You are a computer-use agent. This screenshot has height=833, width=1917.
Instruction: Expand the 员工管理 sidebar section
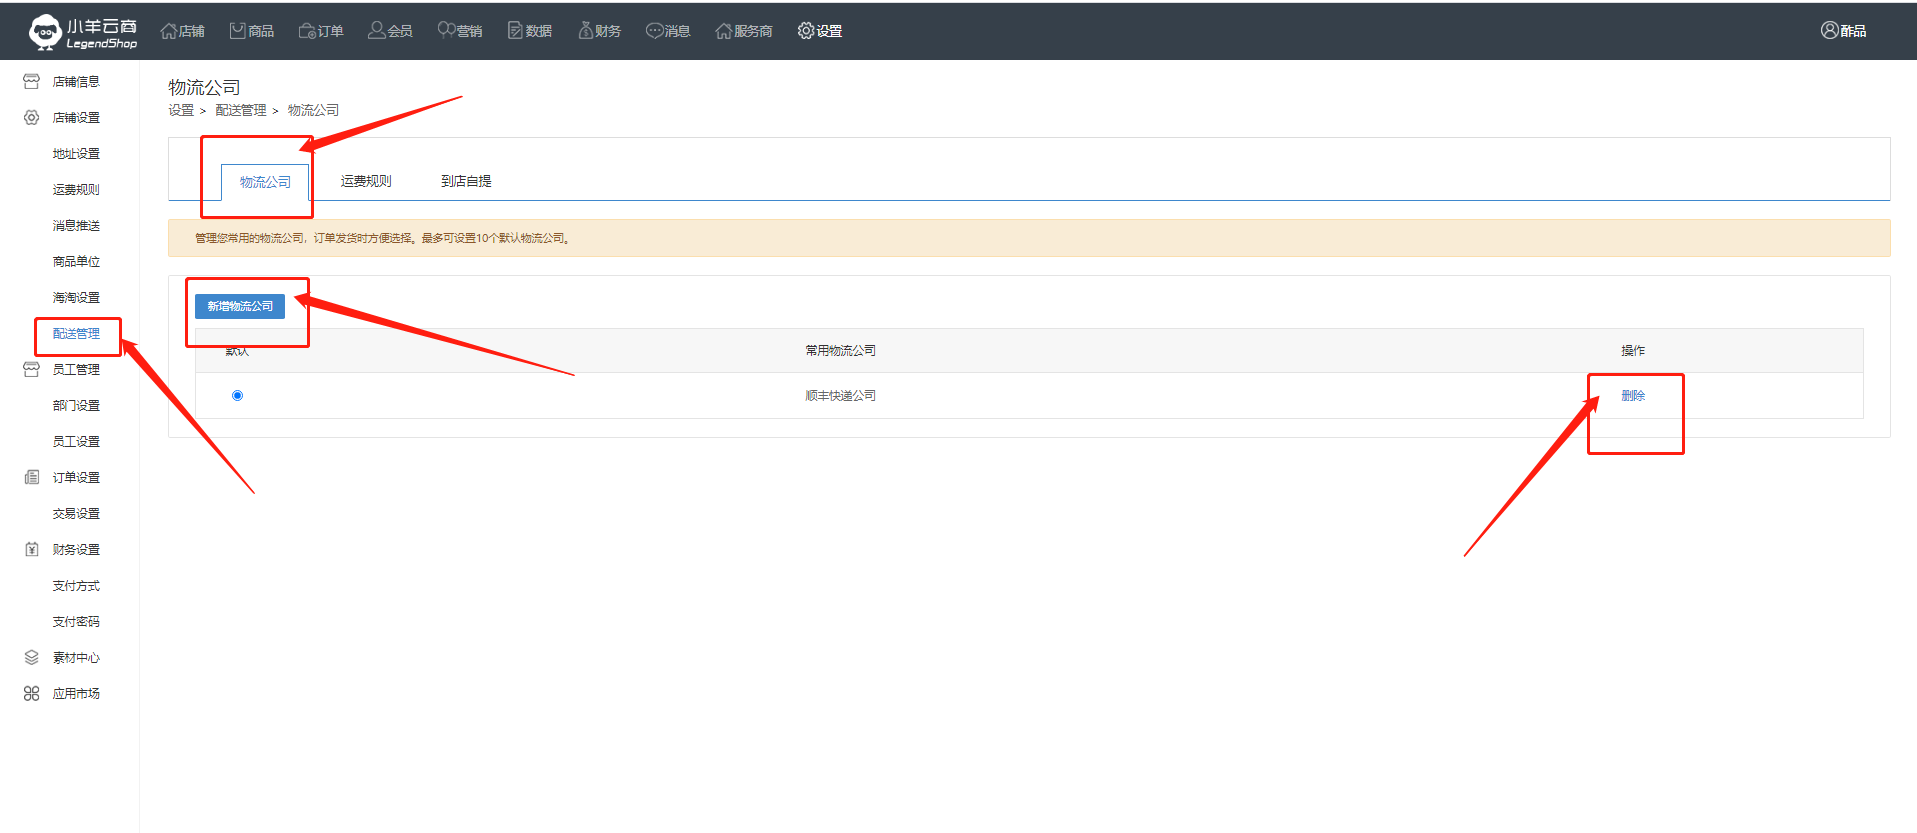75,370
